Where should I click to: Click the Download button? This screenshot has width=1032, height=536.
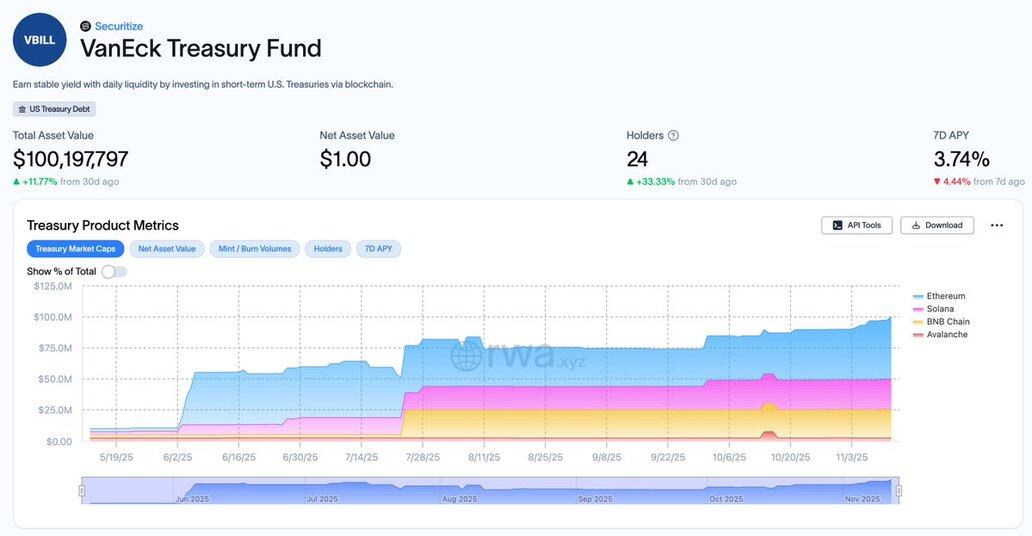(x=937, y=225)
